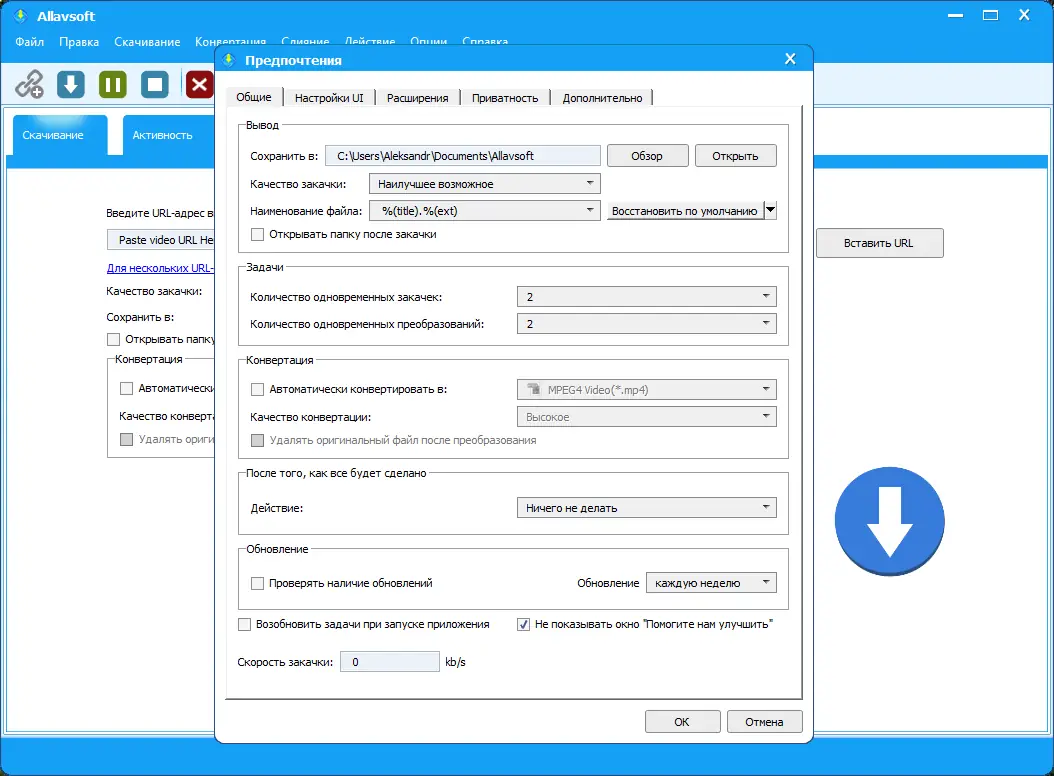Open Действие dropdown Ничего не делать
Screen dimensions: 1054x776
coord(647,508)
